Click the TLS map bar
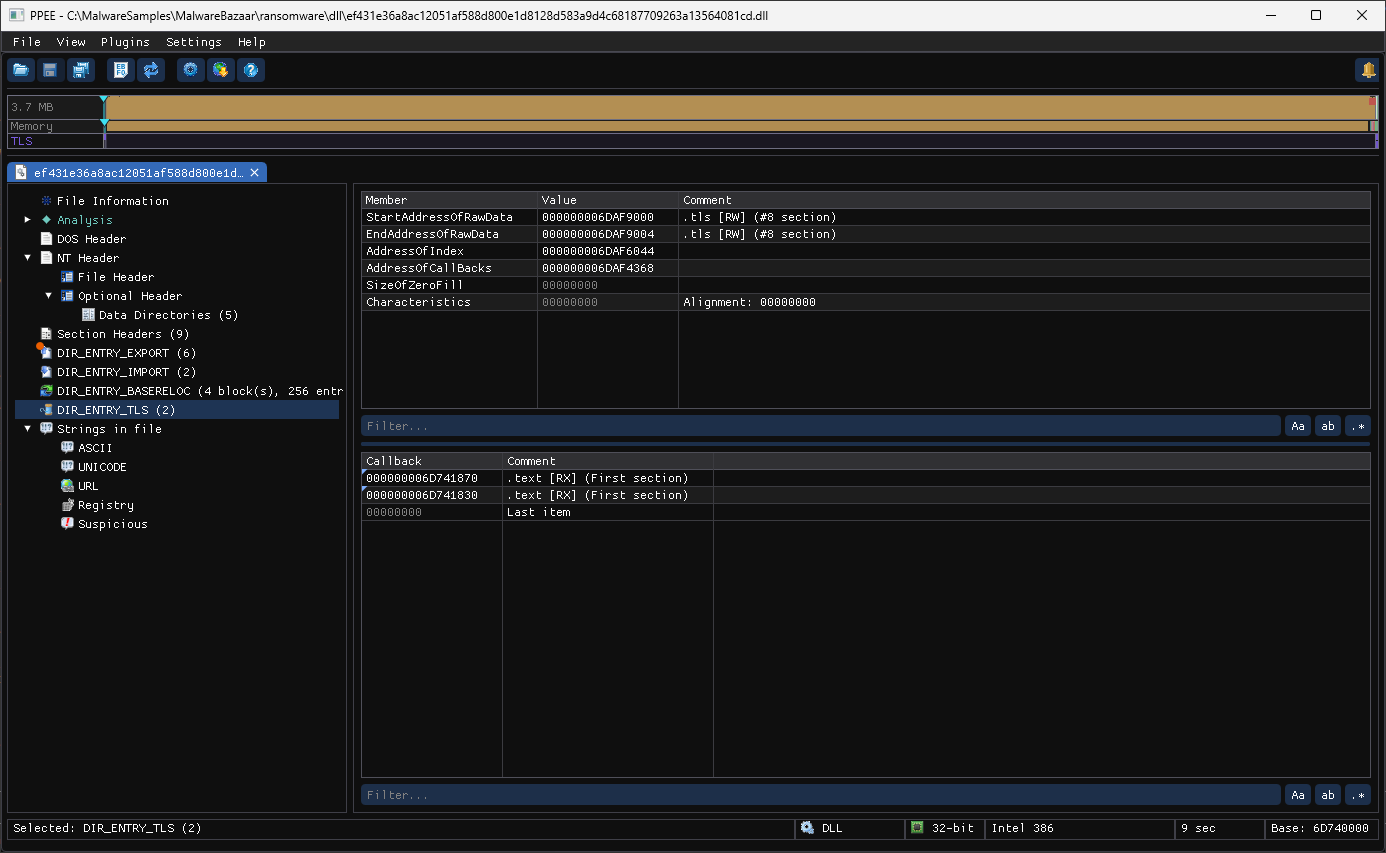 click(x=741, y=141)
